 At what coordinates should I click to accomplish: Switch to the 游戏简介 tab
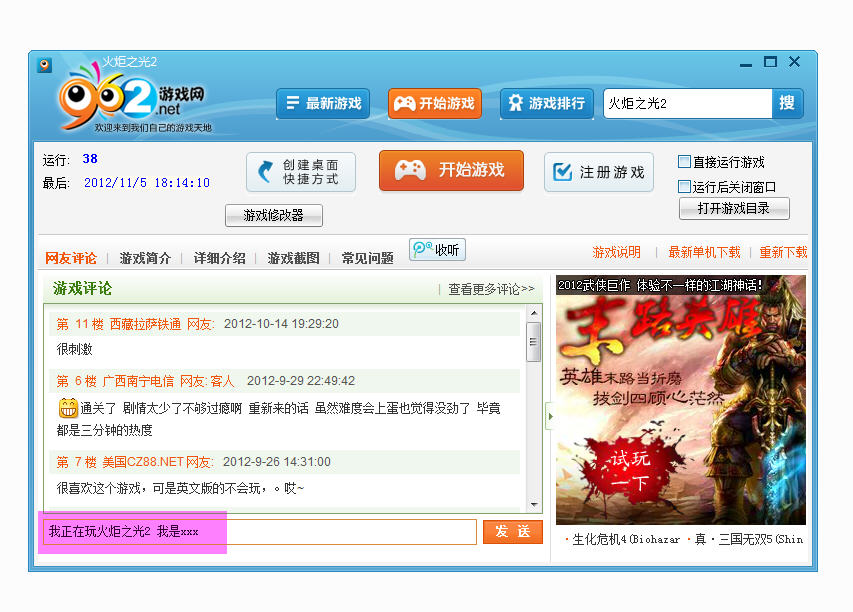[145, 258]
